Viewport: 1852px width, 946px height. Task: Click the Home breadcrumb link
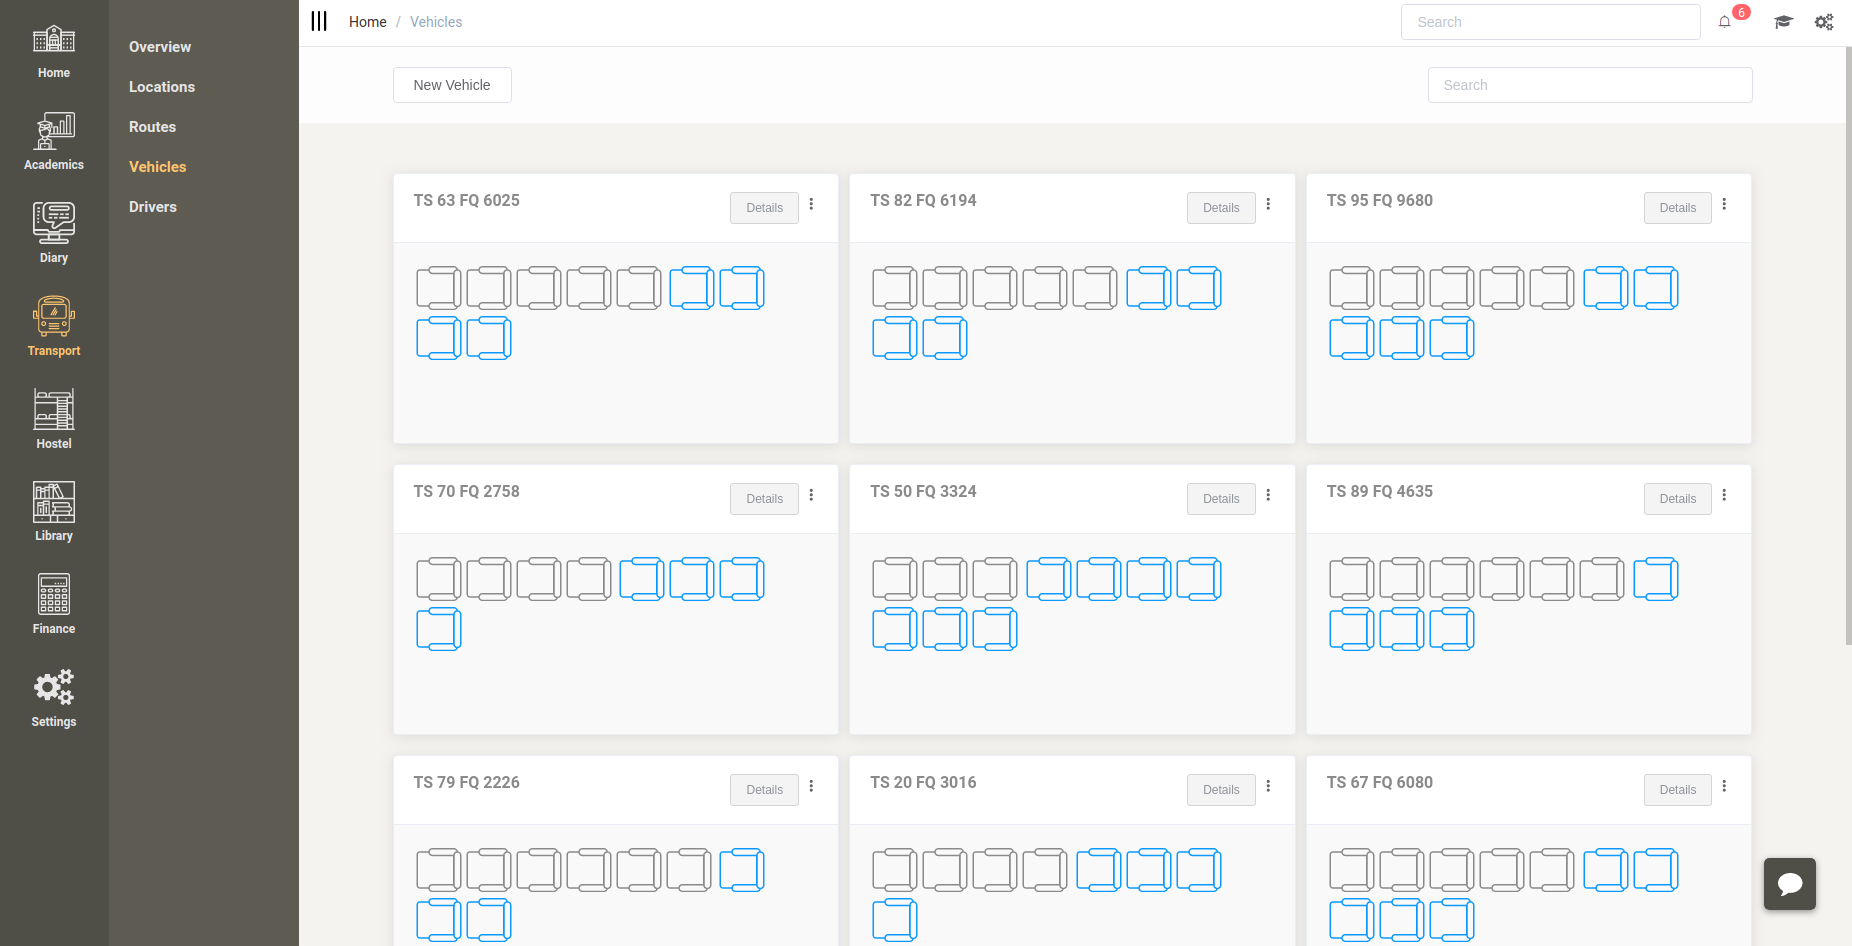click(367, 22)
